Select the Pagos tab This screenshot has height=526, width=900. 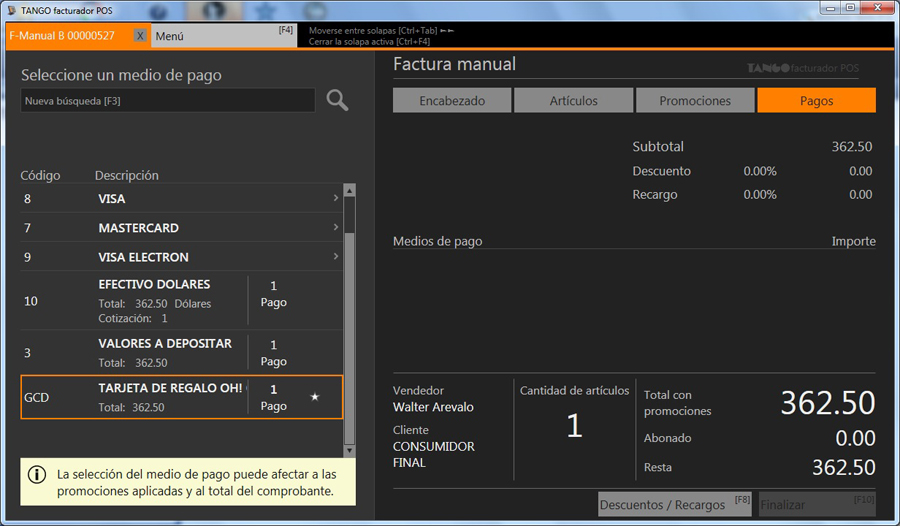coord(816,100)
